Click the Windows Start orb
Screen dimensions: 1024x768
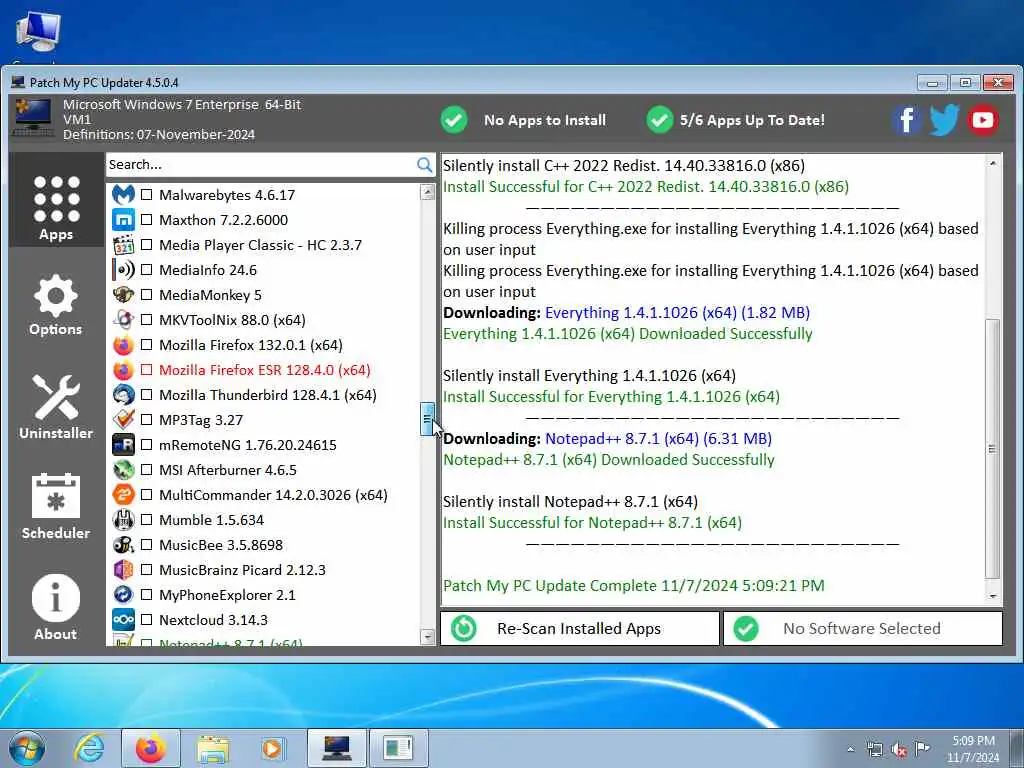27,748
